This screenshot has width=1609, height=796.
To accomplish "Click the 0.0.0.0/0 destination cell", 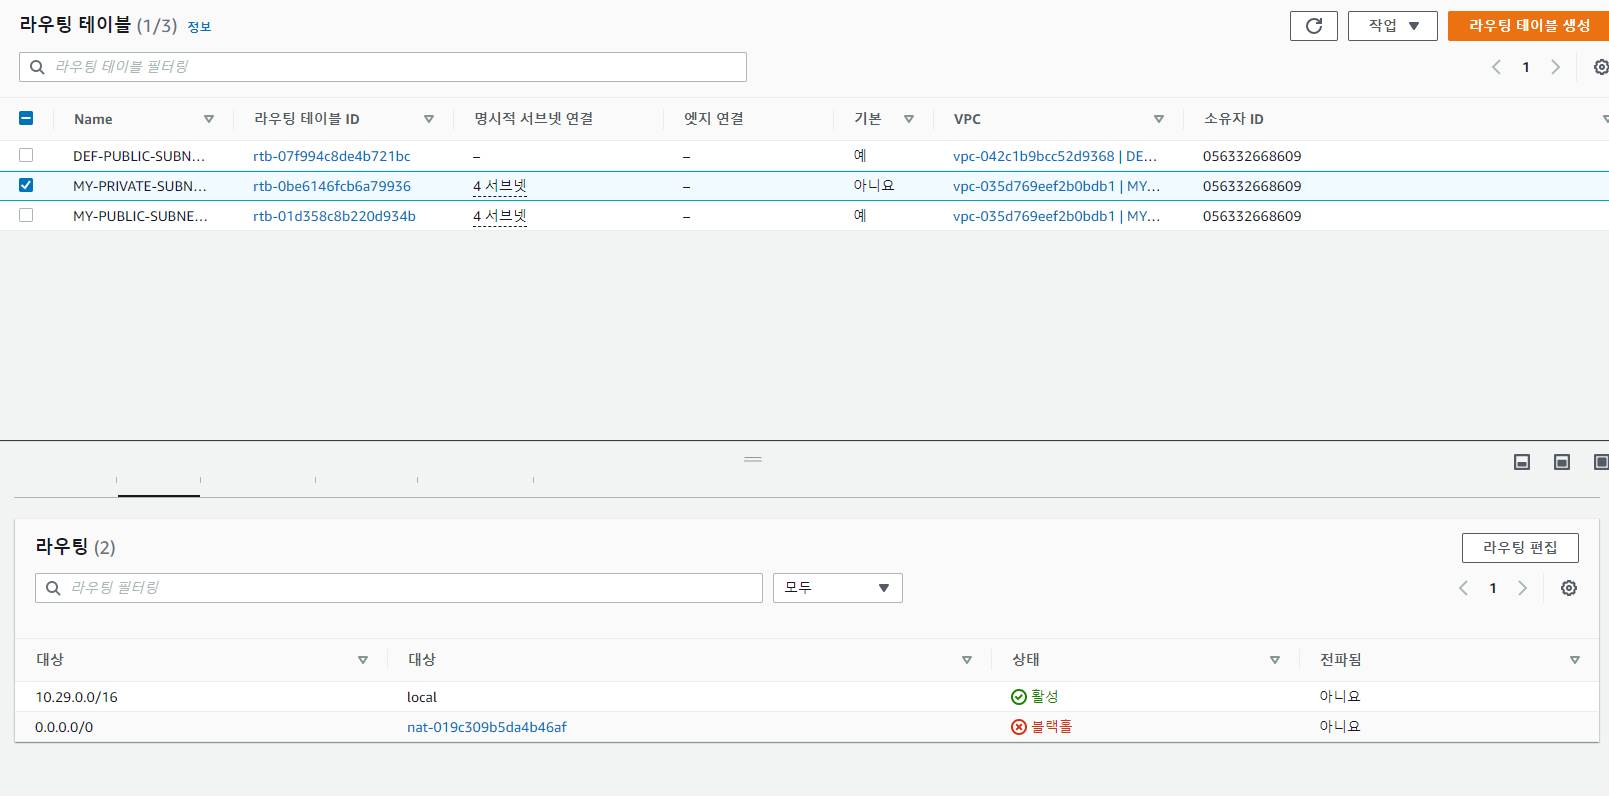I will 64,727.
